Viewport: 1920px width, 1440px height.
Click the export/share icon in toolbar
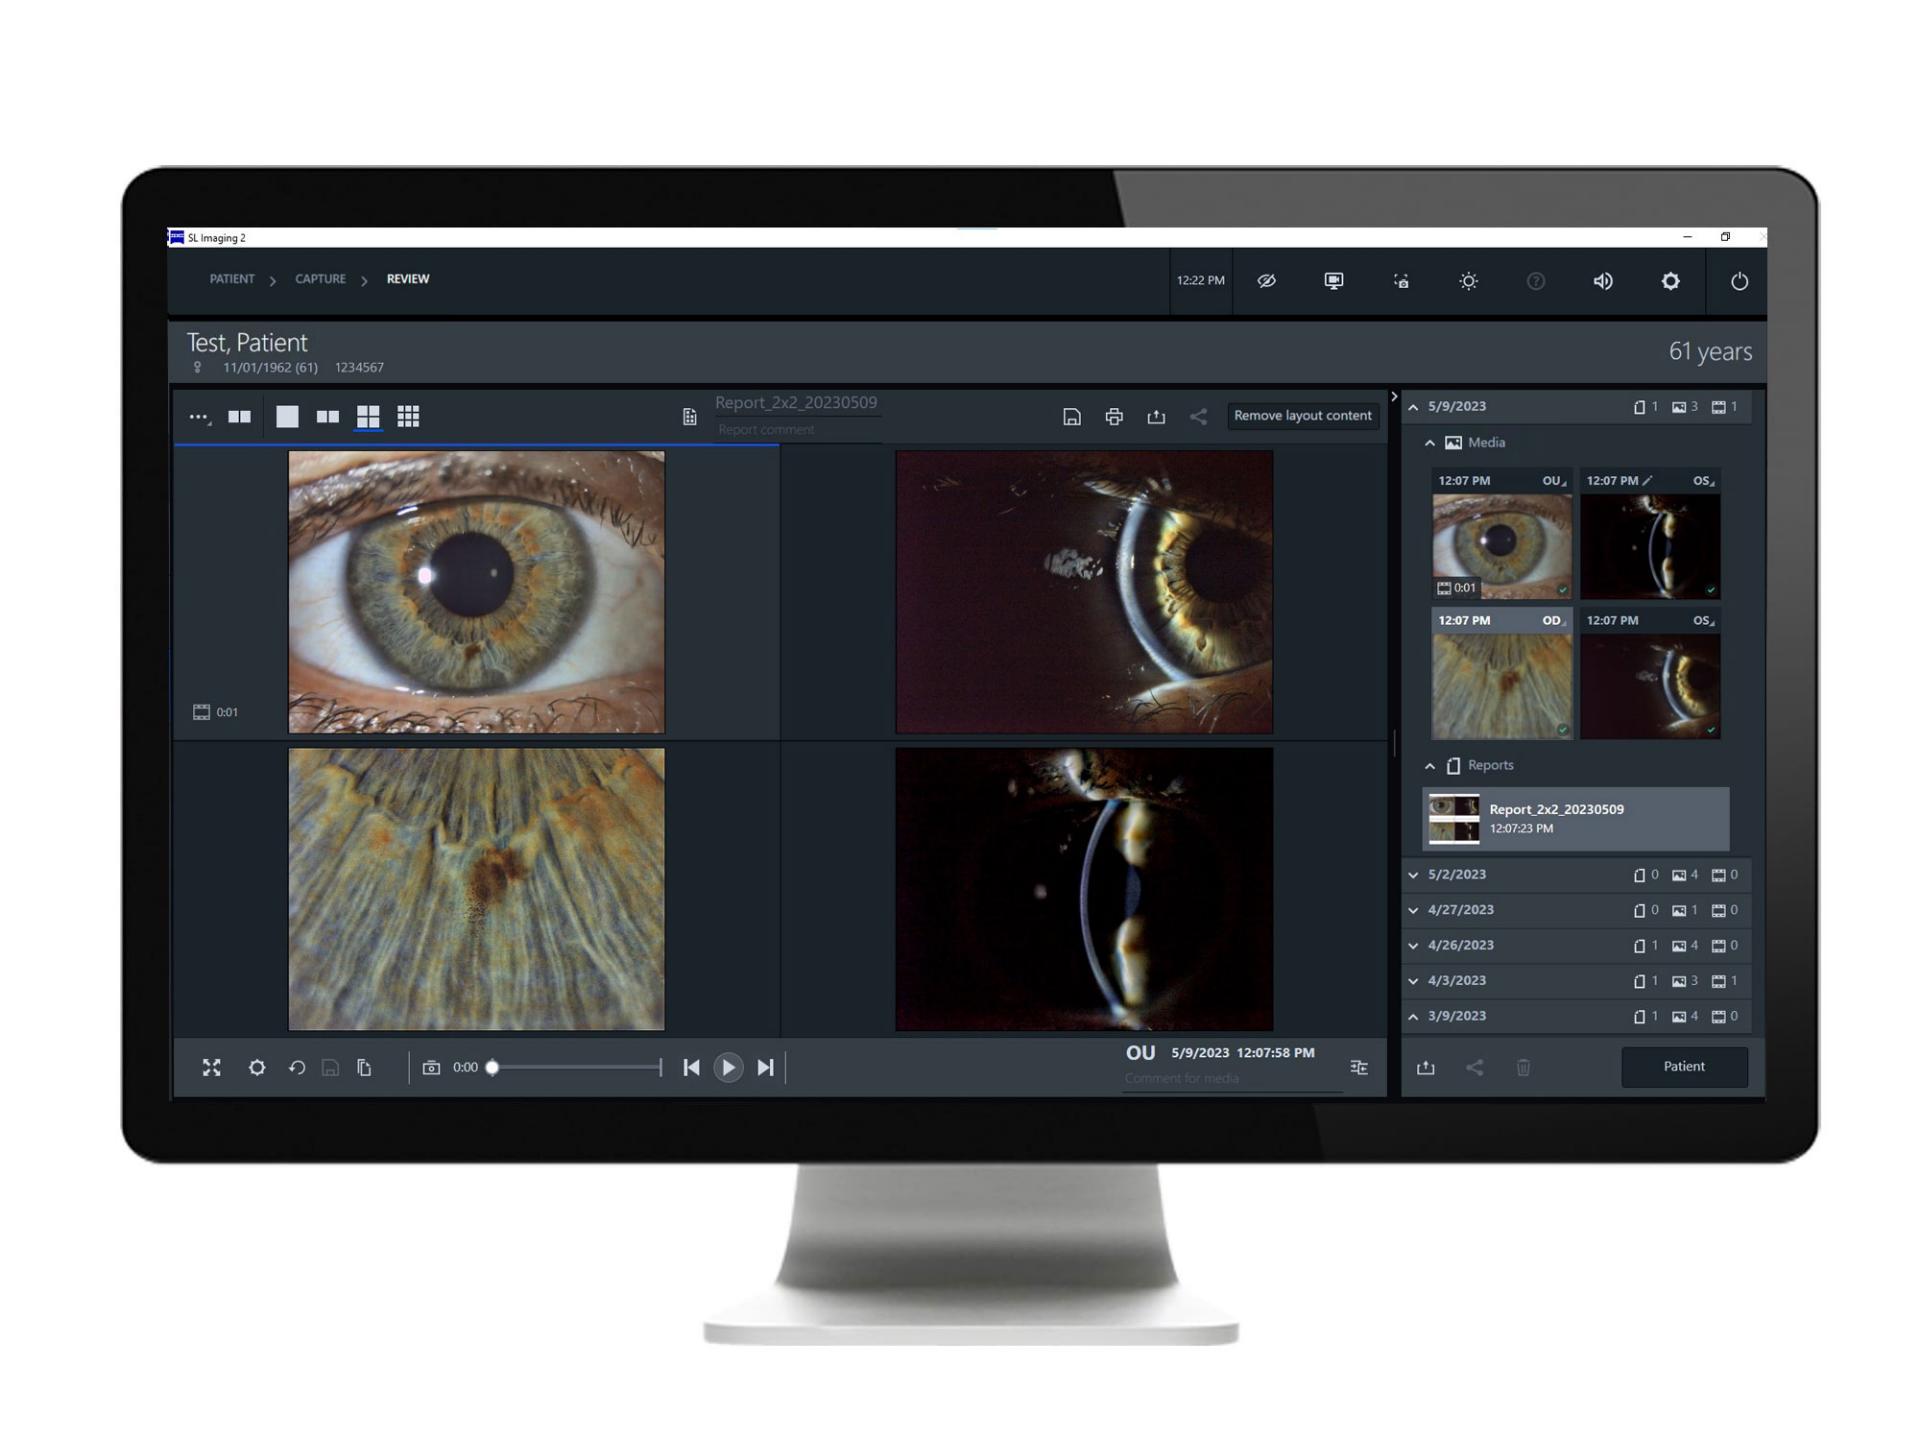pyautogui.click(x=1157, y=416)
